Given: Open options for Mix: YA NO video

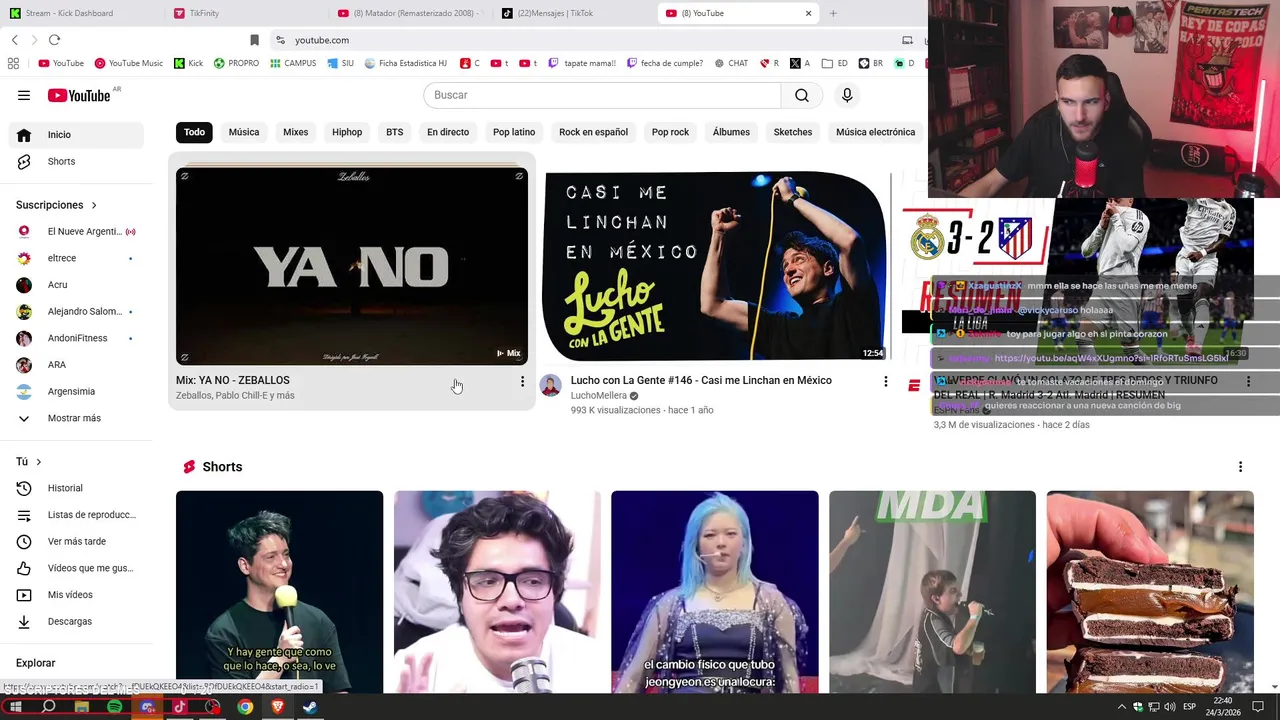Looking at the screenshot, I should tap(522, 381).
